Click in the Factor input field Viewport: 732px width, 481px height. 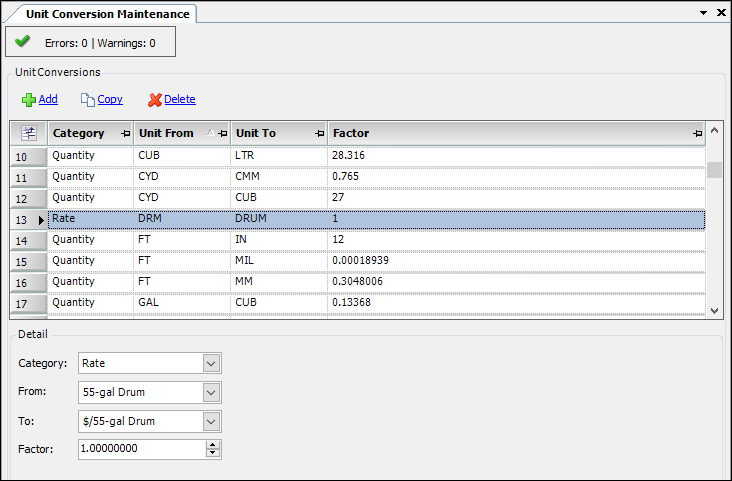(140, 449)
